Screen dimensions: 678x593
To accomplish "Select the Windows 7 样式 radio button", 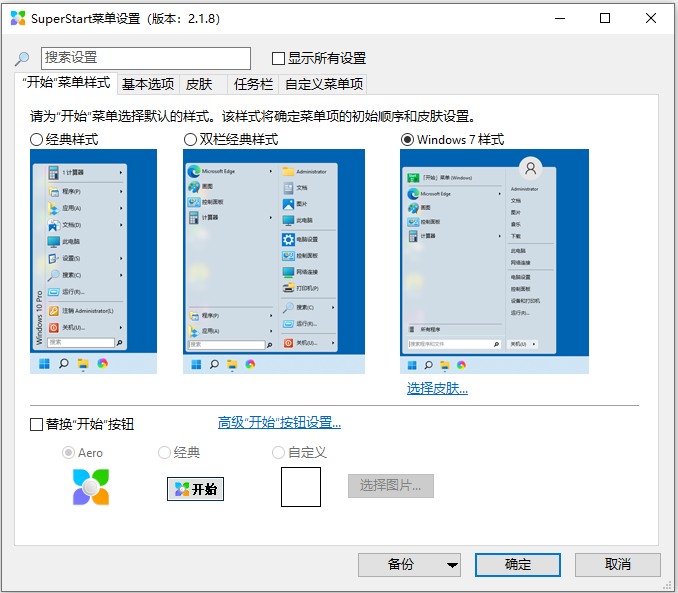I will (407, 140).
